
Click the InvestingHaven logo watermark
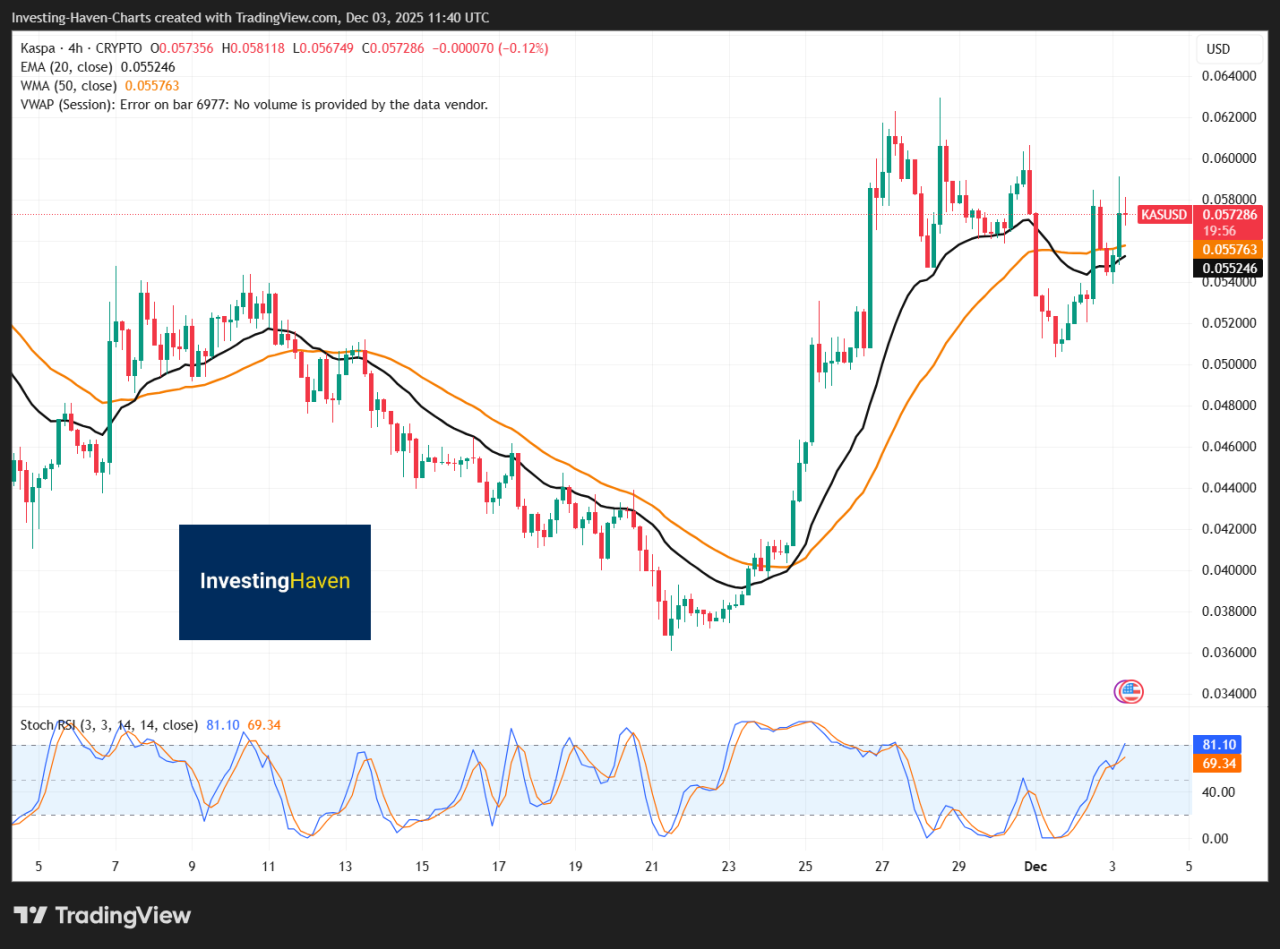pyautogui.click(x=274, y=582)
